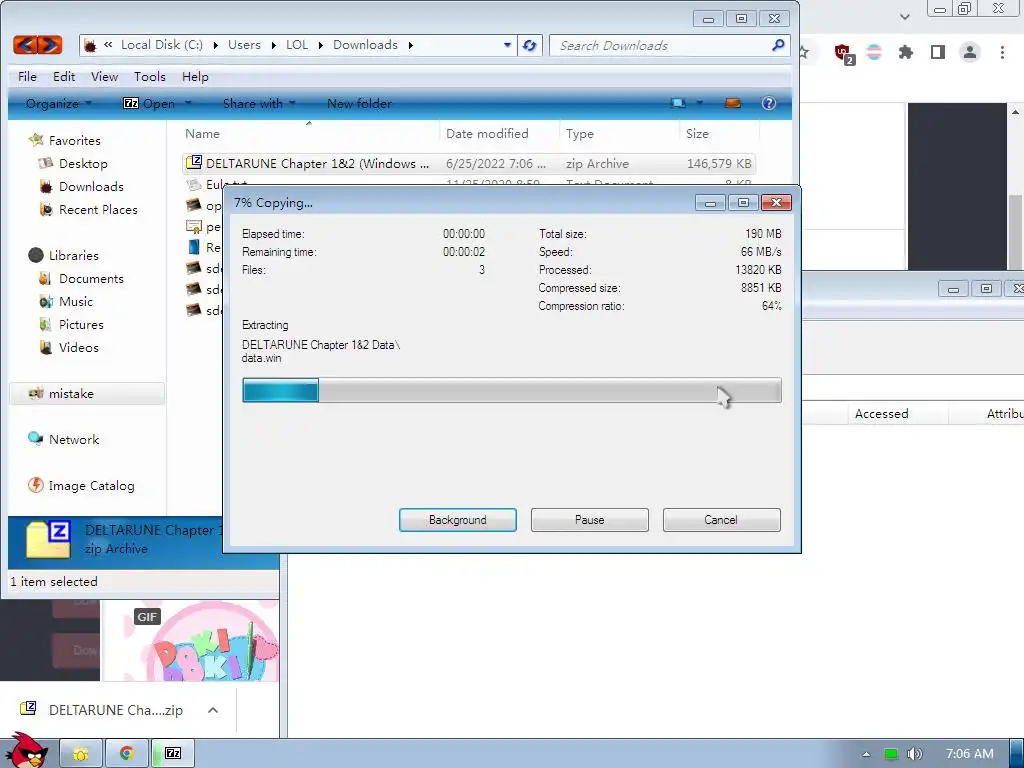Click the Chrome icon on the taskbar
This screenshot has width=1024, height=768.
coord(127,753)
